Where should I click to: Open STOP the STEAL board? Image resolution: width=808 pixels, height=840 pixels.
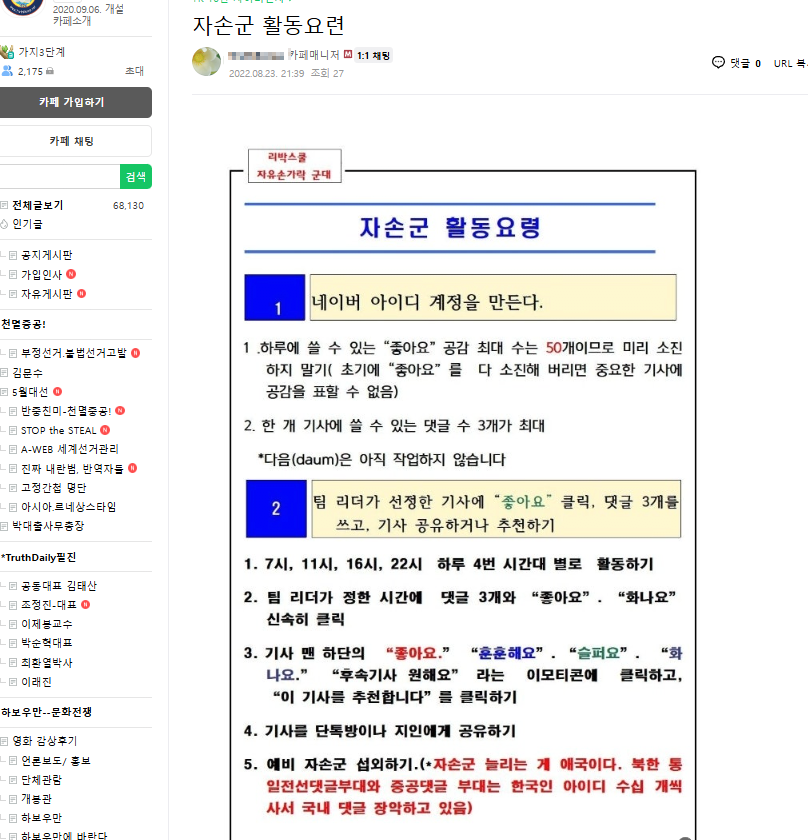click(x=58, y=431)
